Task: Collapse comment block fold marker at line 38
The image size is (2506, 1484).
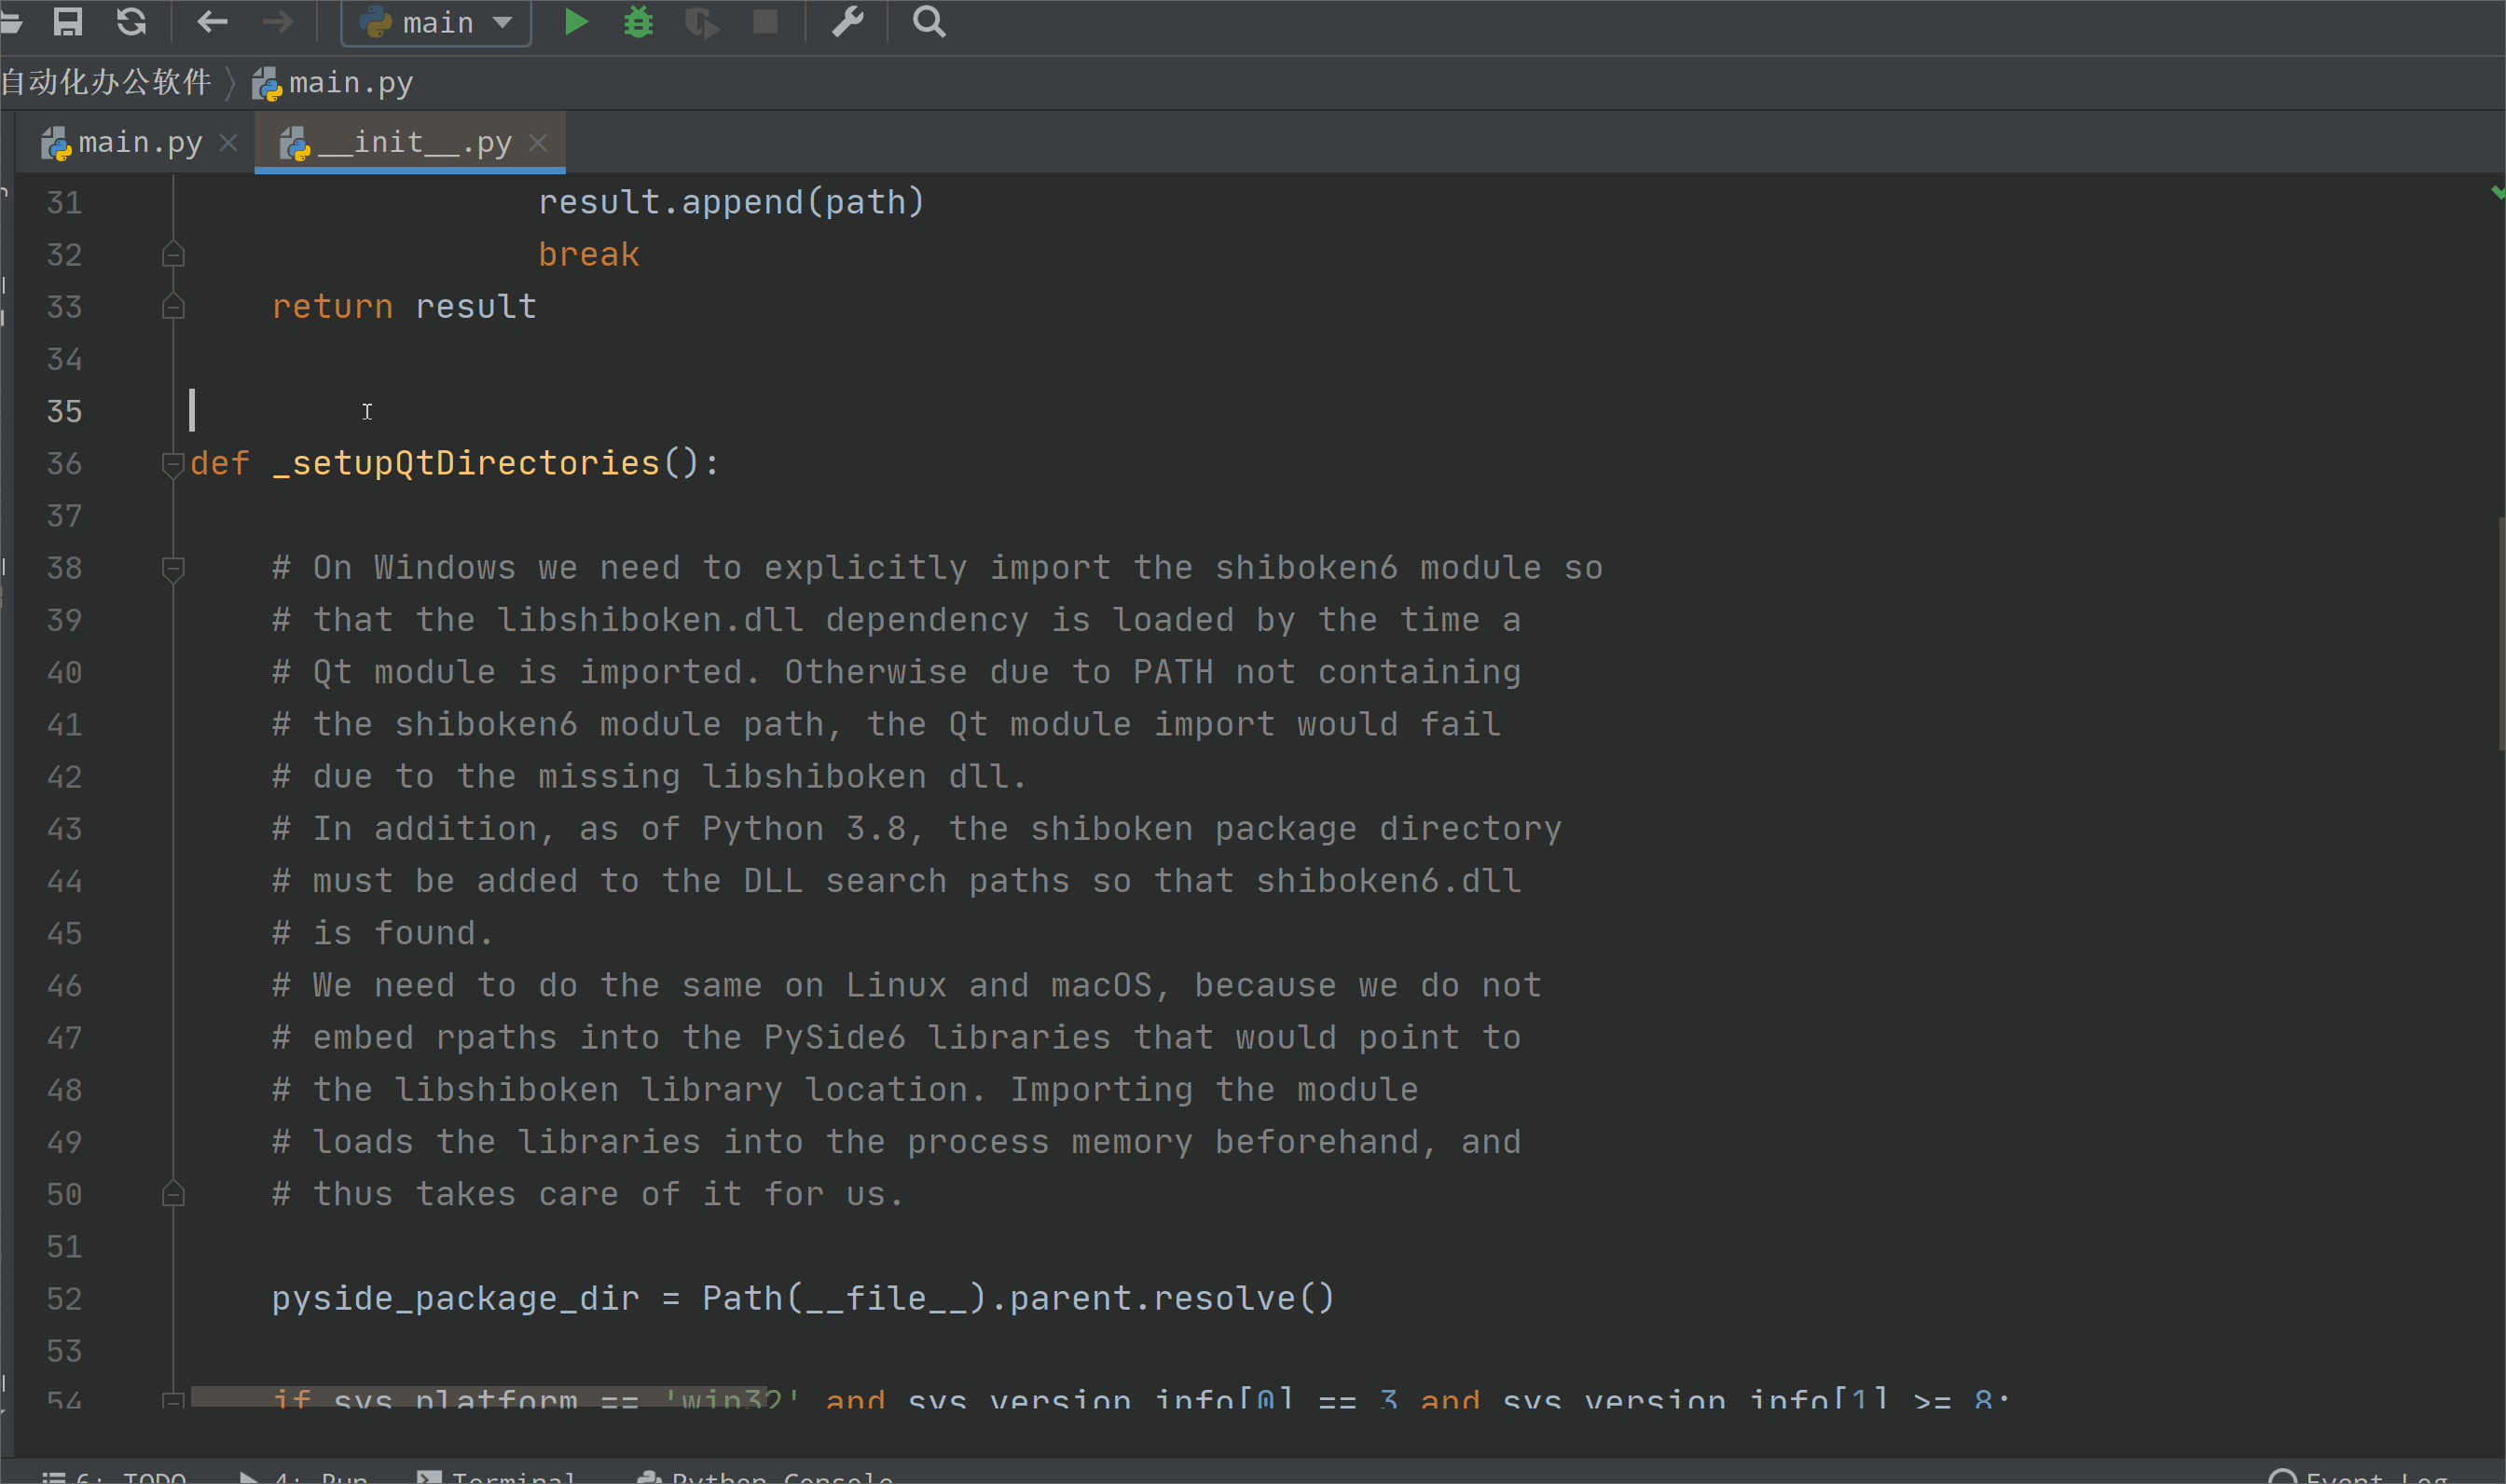Action: click(172, 568)
